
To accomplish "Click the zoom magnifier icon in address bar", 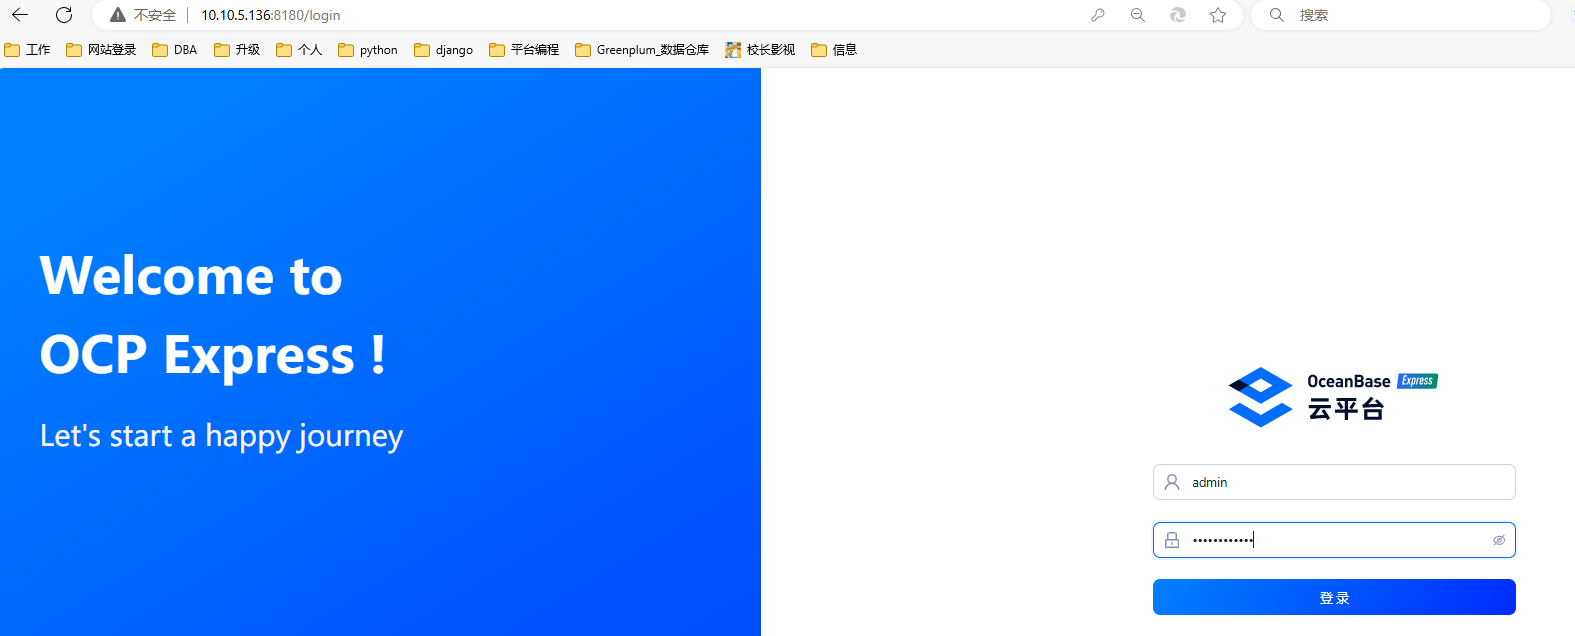I will coord(1138,15).
